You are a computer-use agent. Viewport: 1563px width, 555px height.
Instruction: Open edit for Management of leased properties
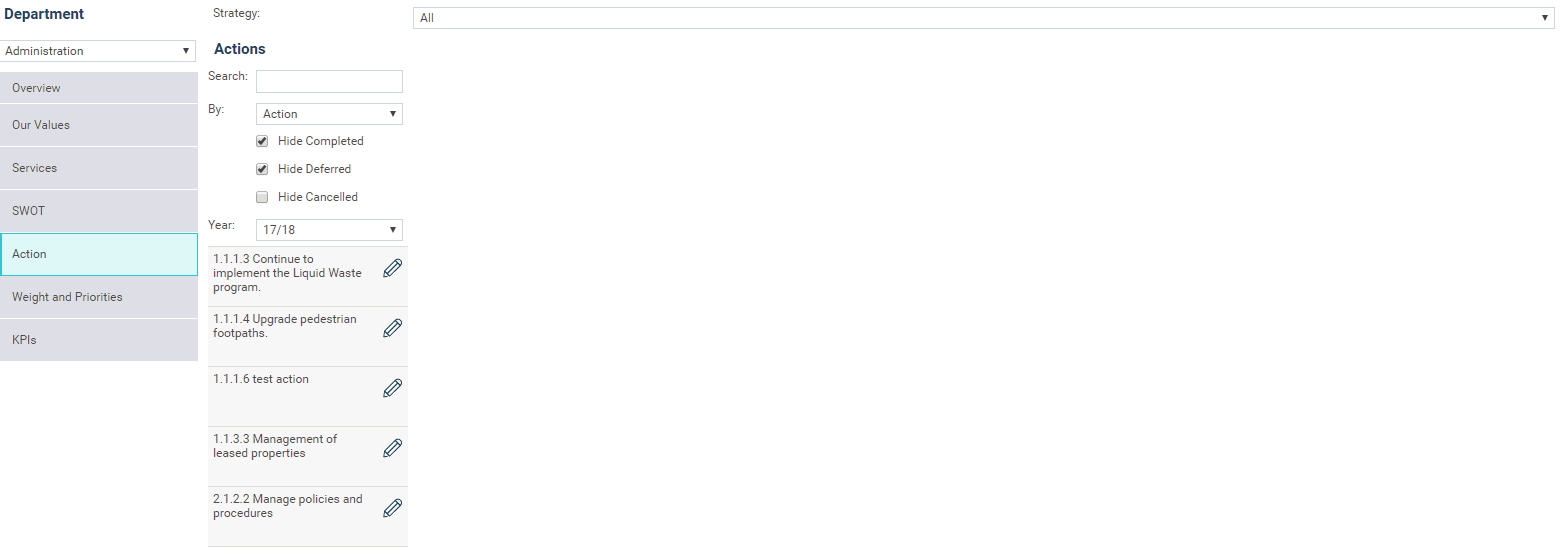point(393,448)
